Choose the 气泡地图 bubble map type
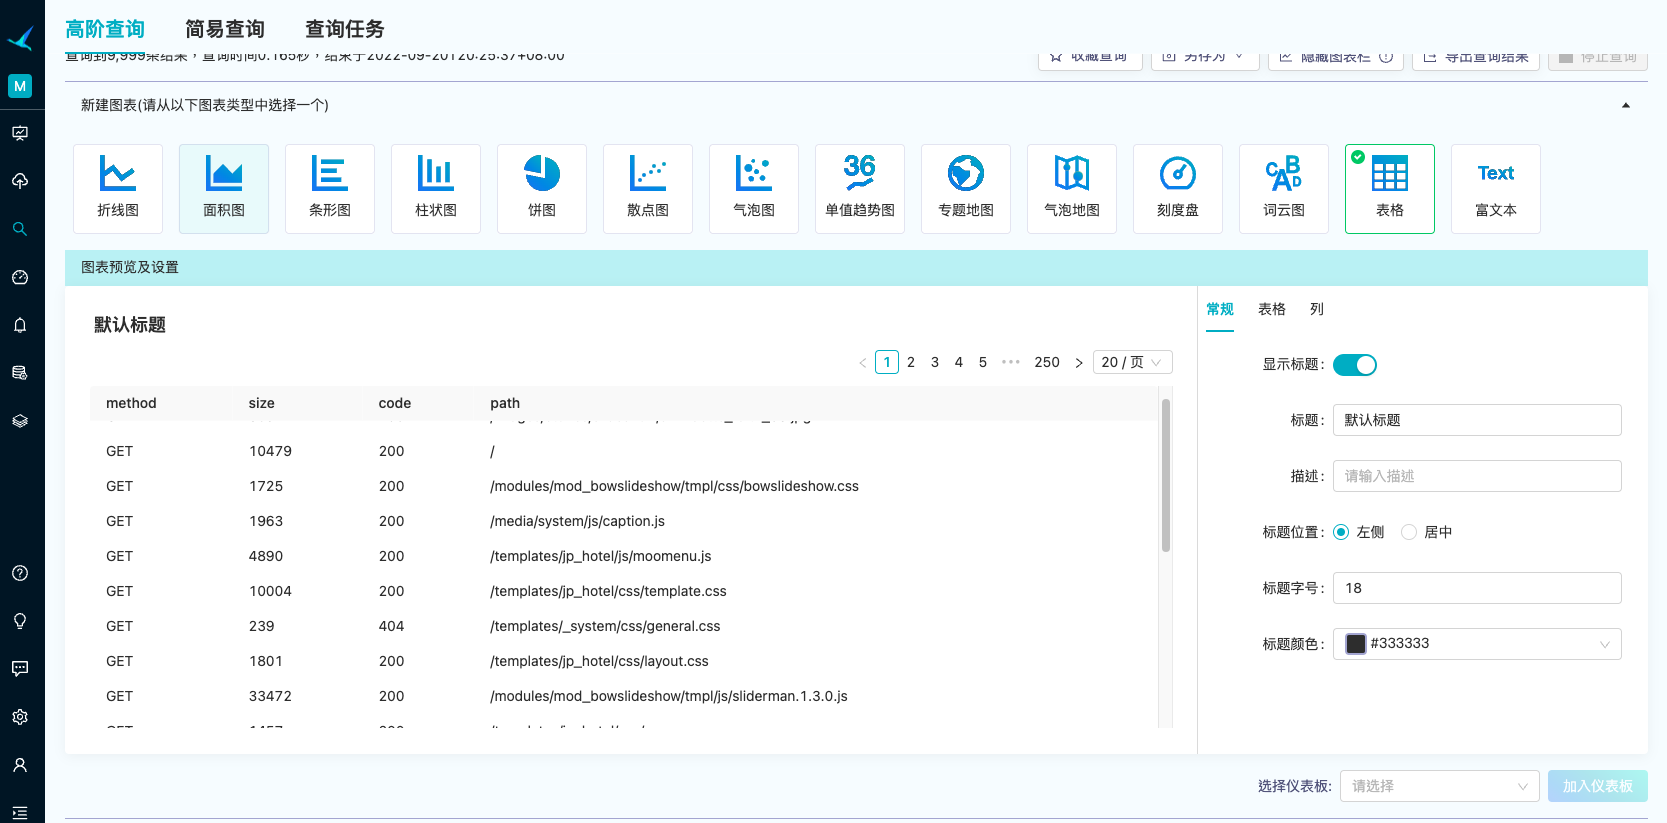This screenshot has width=1667, height=823. pos(1072,189)
